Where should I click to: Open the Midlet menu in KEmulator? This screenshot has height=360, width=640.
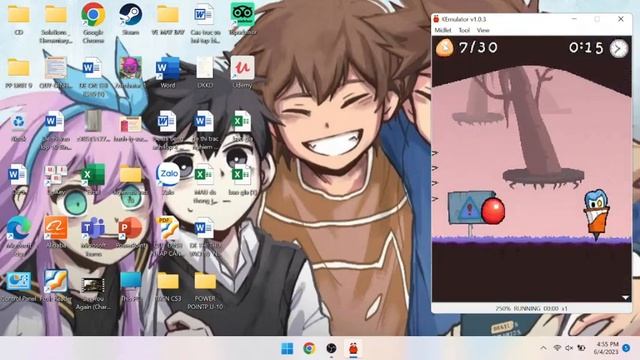442,30
